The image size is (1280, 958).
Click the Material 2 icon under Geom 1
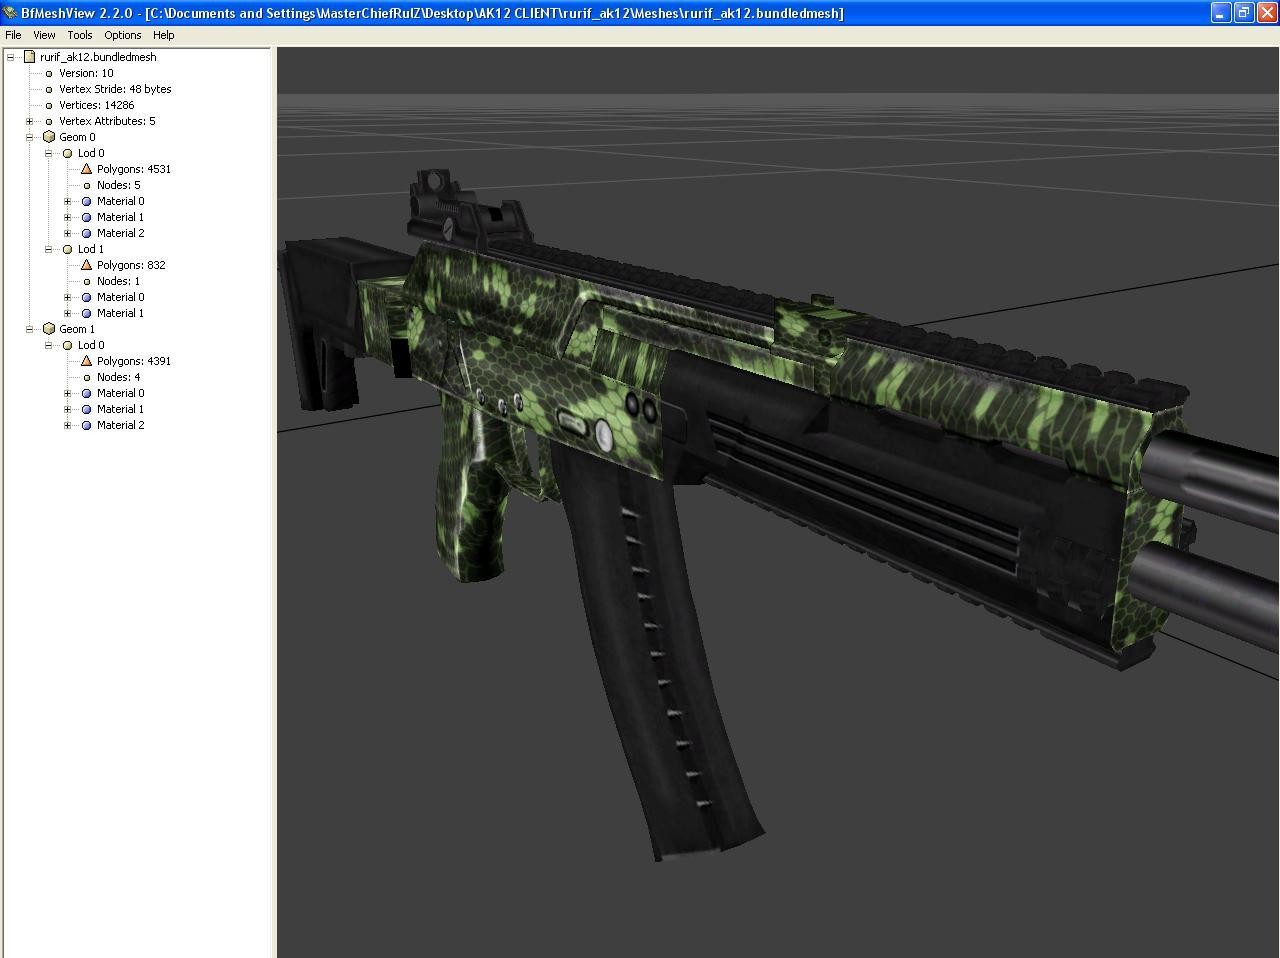[x=86, y=425]
